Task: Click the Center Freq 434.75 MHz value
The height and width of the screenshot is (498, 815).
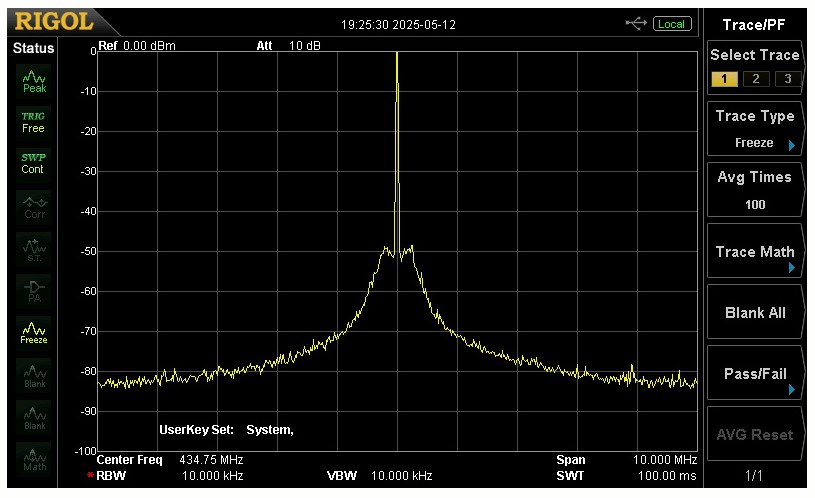Action: tap(211, 460)
